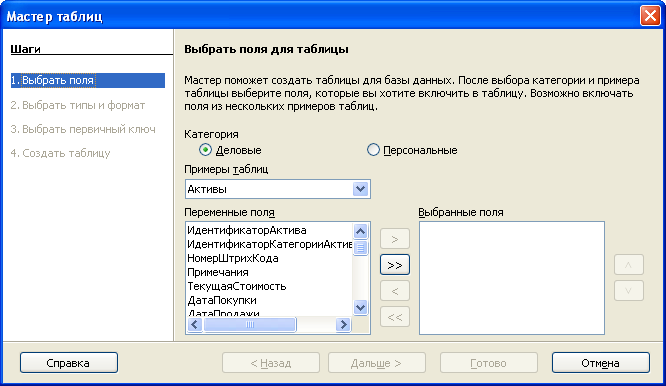Image resolution: width=666 pixels, height=386 pixels.
Task: Select the ТекущаяСтоимость field
Action: pyautogui.click(x=269, y=286)
